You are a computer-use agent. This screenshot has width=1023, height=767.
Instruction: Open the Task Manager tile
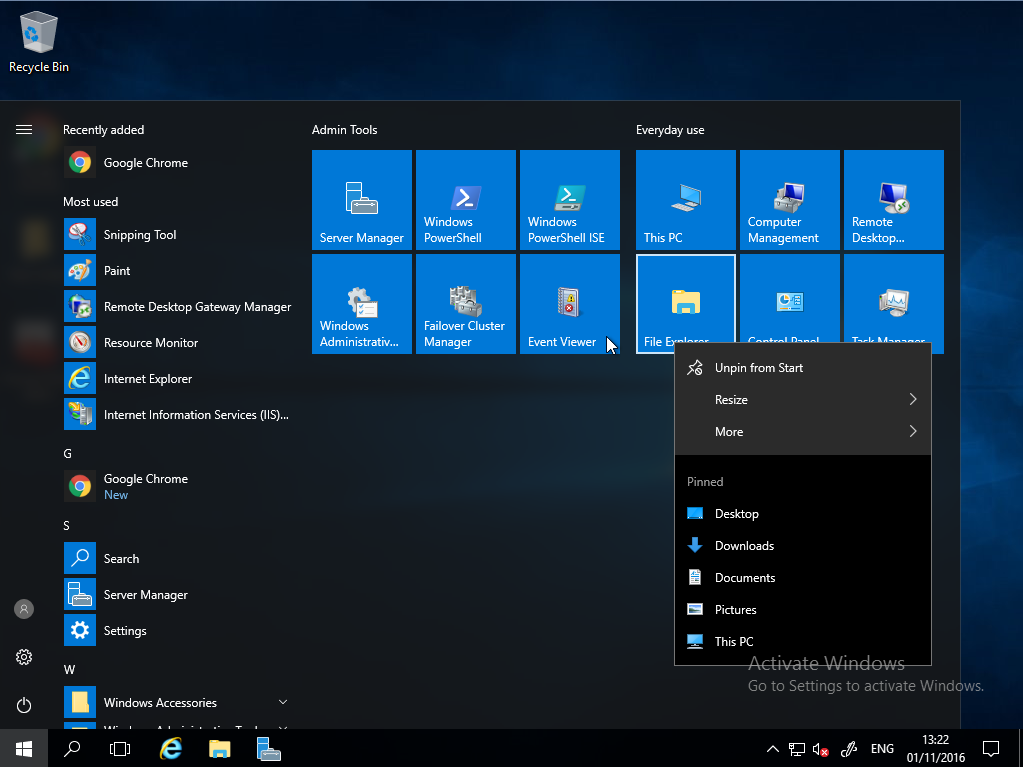click(893, 299)
